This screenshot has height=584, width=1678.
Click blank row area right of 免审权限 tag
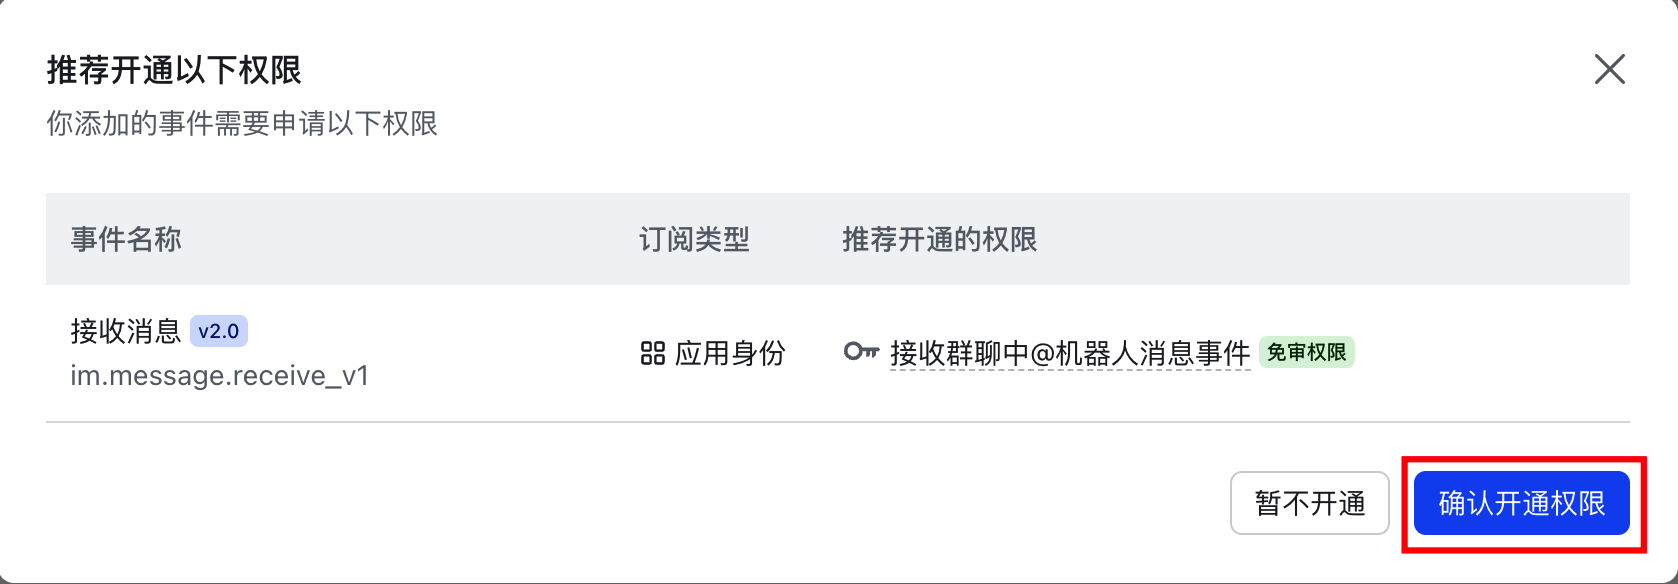click(x=1490, y=353)
